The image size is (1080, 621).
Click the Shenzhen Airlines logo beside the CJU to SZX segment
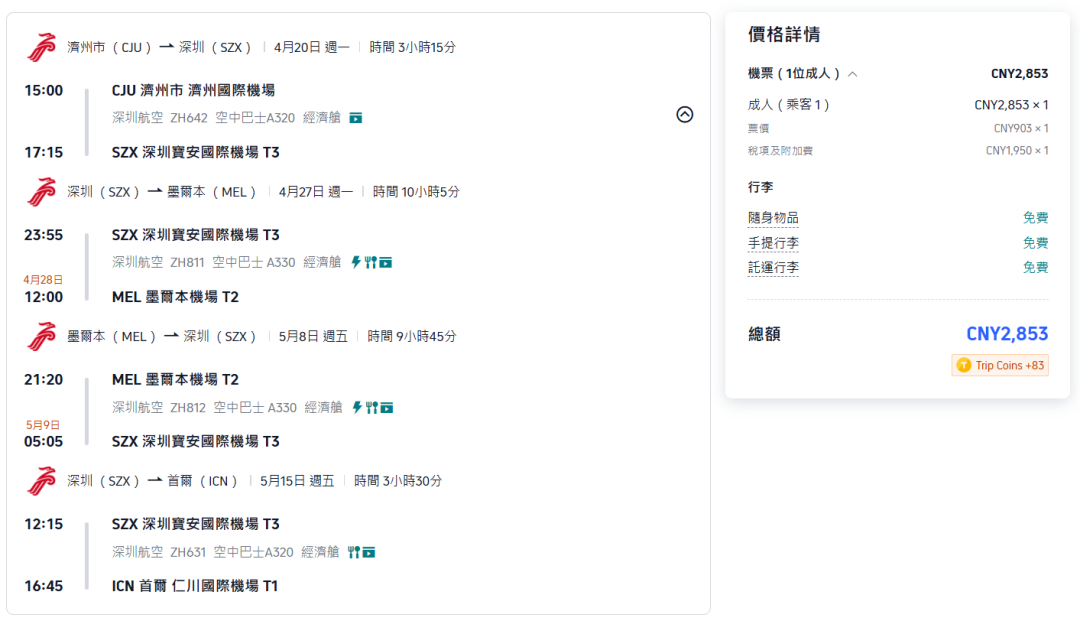tap(42, 45)
